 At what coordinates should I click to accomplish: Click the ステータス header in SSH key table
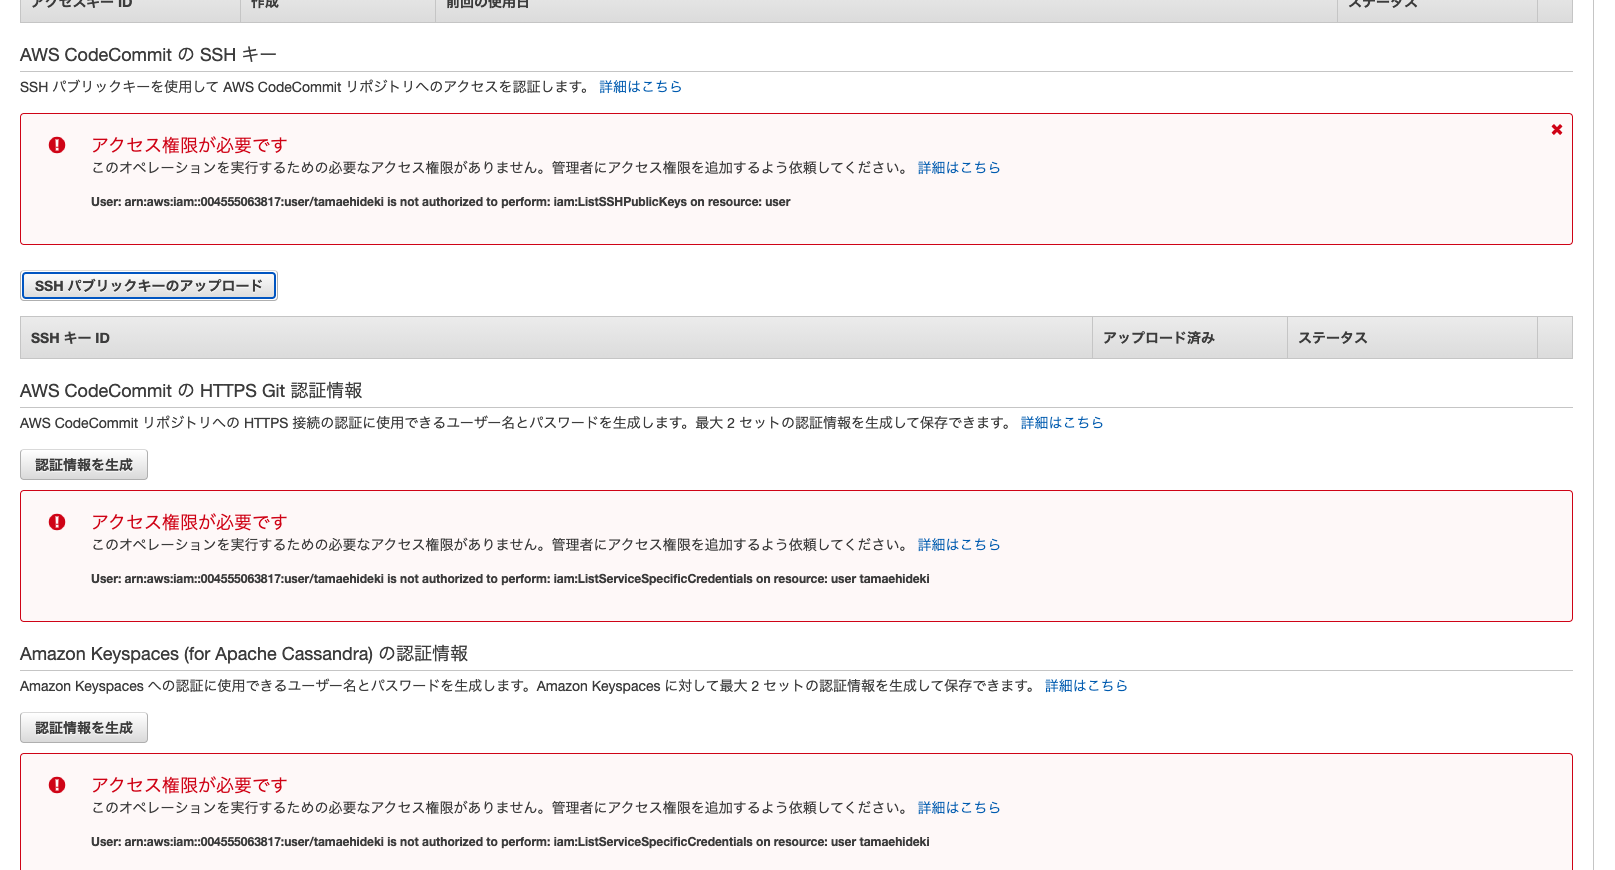(1412, 338)
